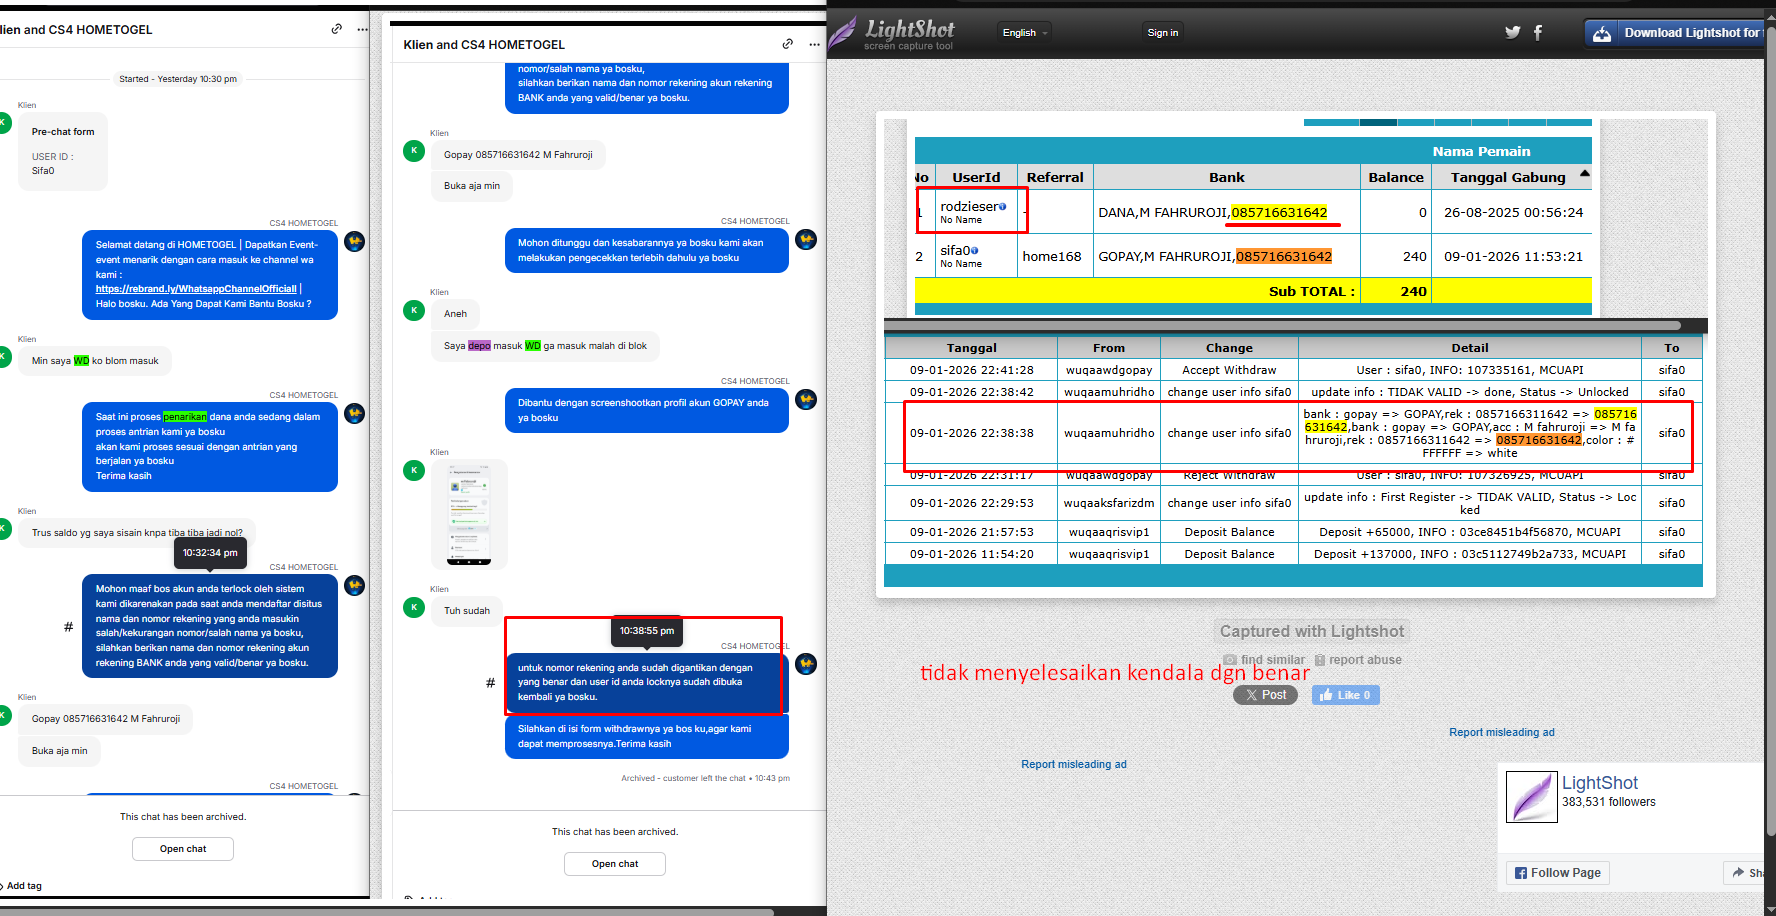The height and width of the screenshot is (916, 1776).
Task: Click the Aneh message bubble
Action: tap(455, 314)
